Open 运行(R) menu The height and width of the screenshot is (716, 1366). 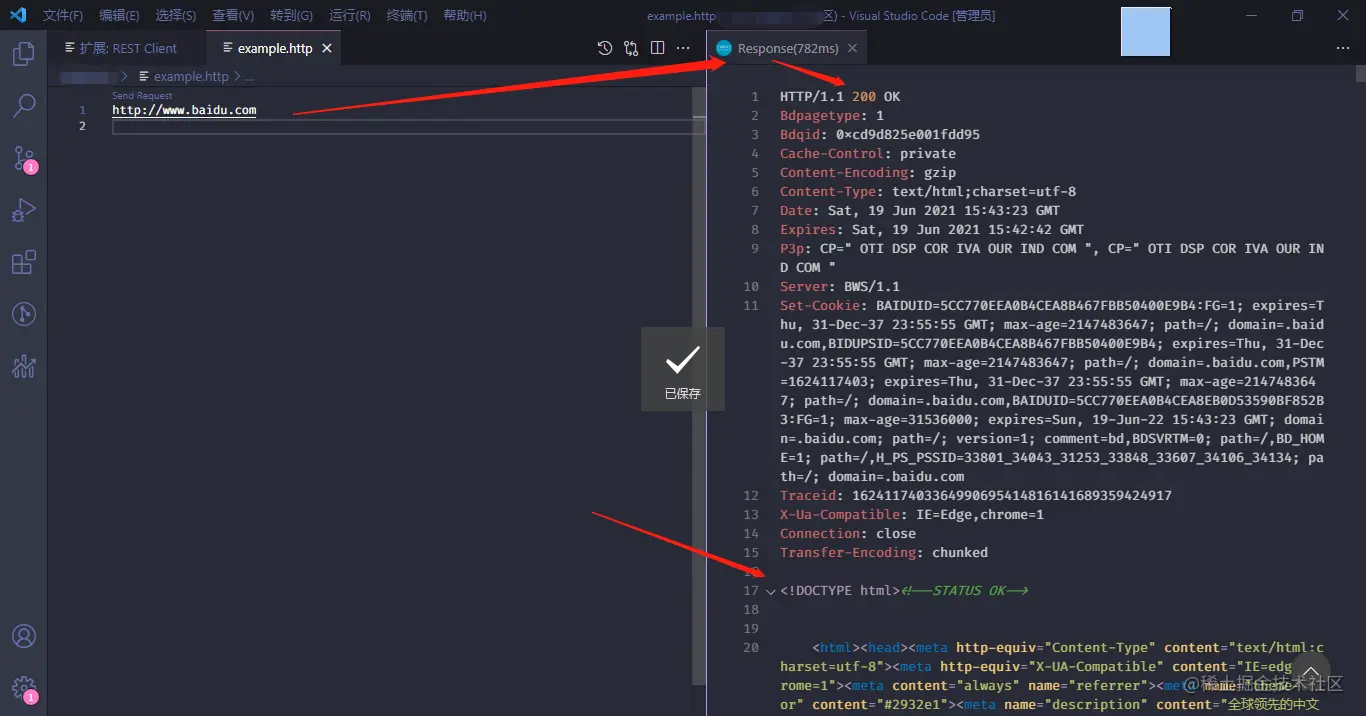[349, 16]
